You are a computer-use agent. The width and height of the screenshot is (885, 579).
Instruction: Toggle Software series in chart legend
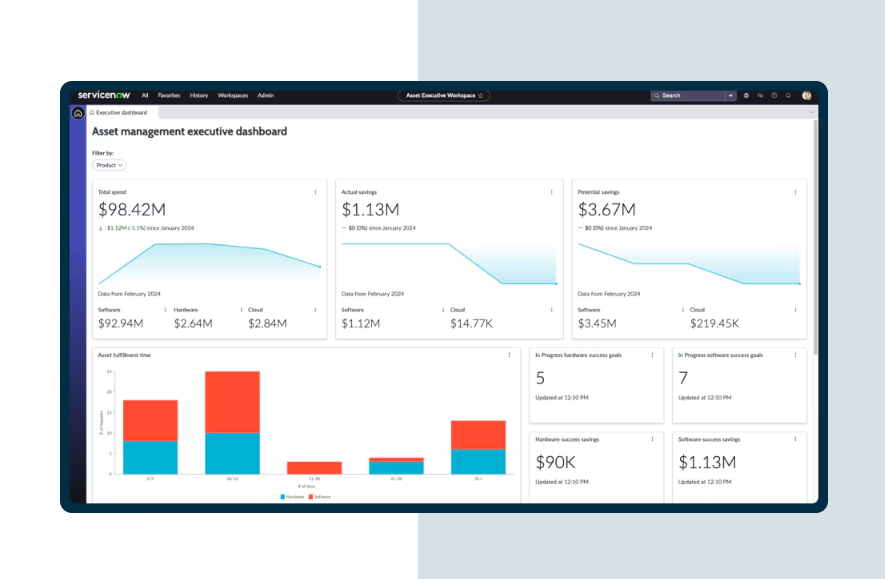click(319, 496)
